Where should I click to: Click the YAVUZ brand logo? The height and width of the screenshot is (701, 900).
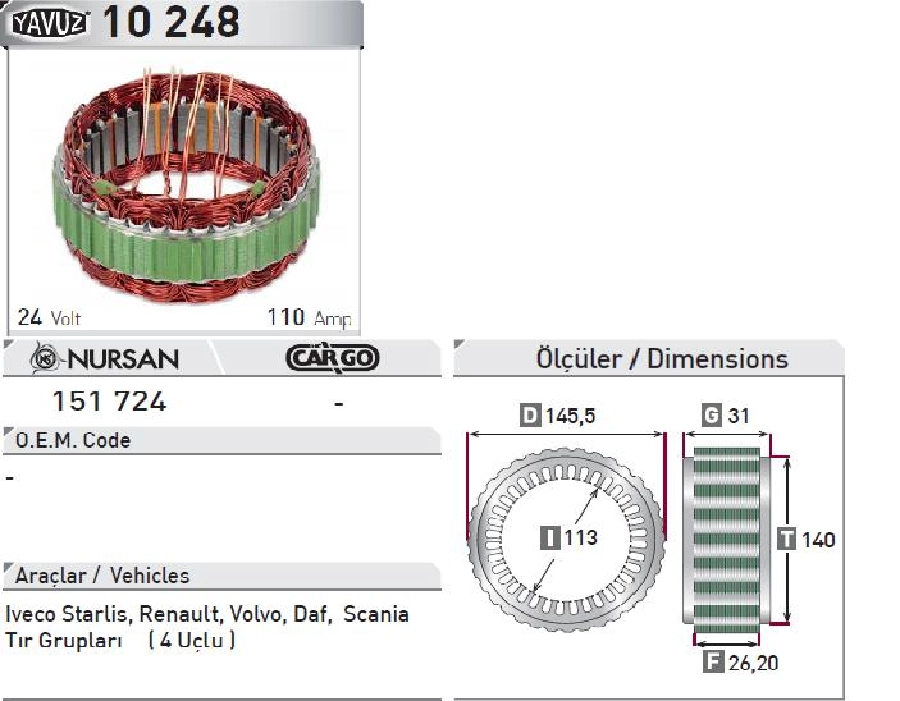(x=50, y=24)
